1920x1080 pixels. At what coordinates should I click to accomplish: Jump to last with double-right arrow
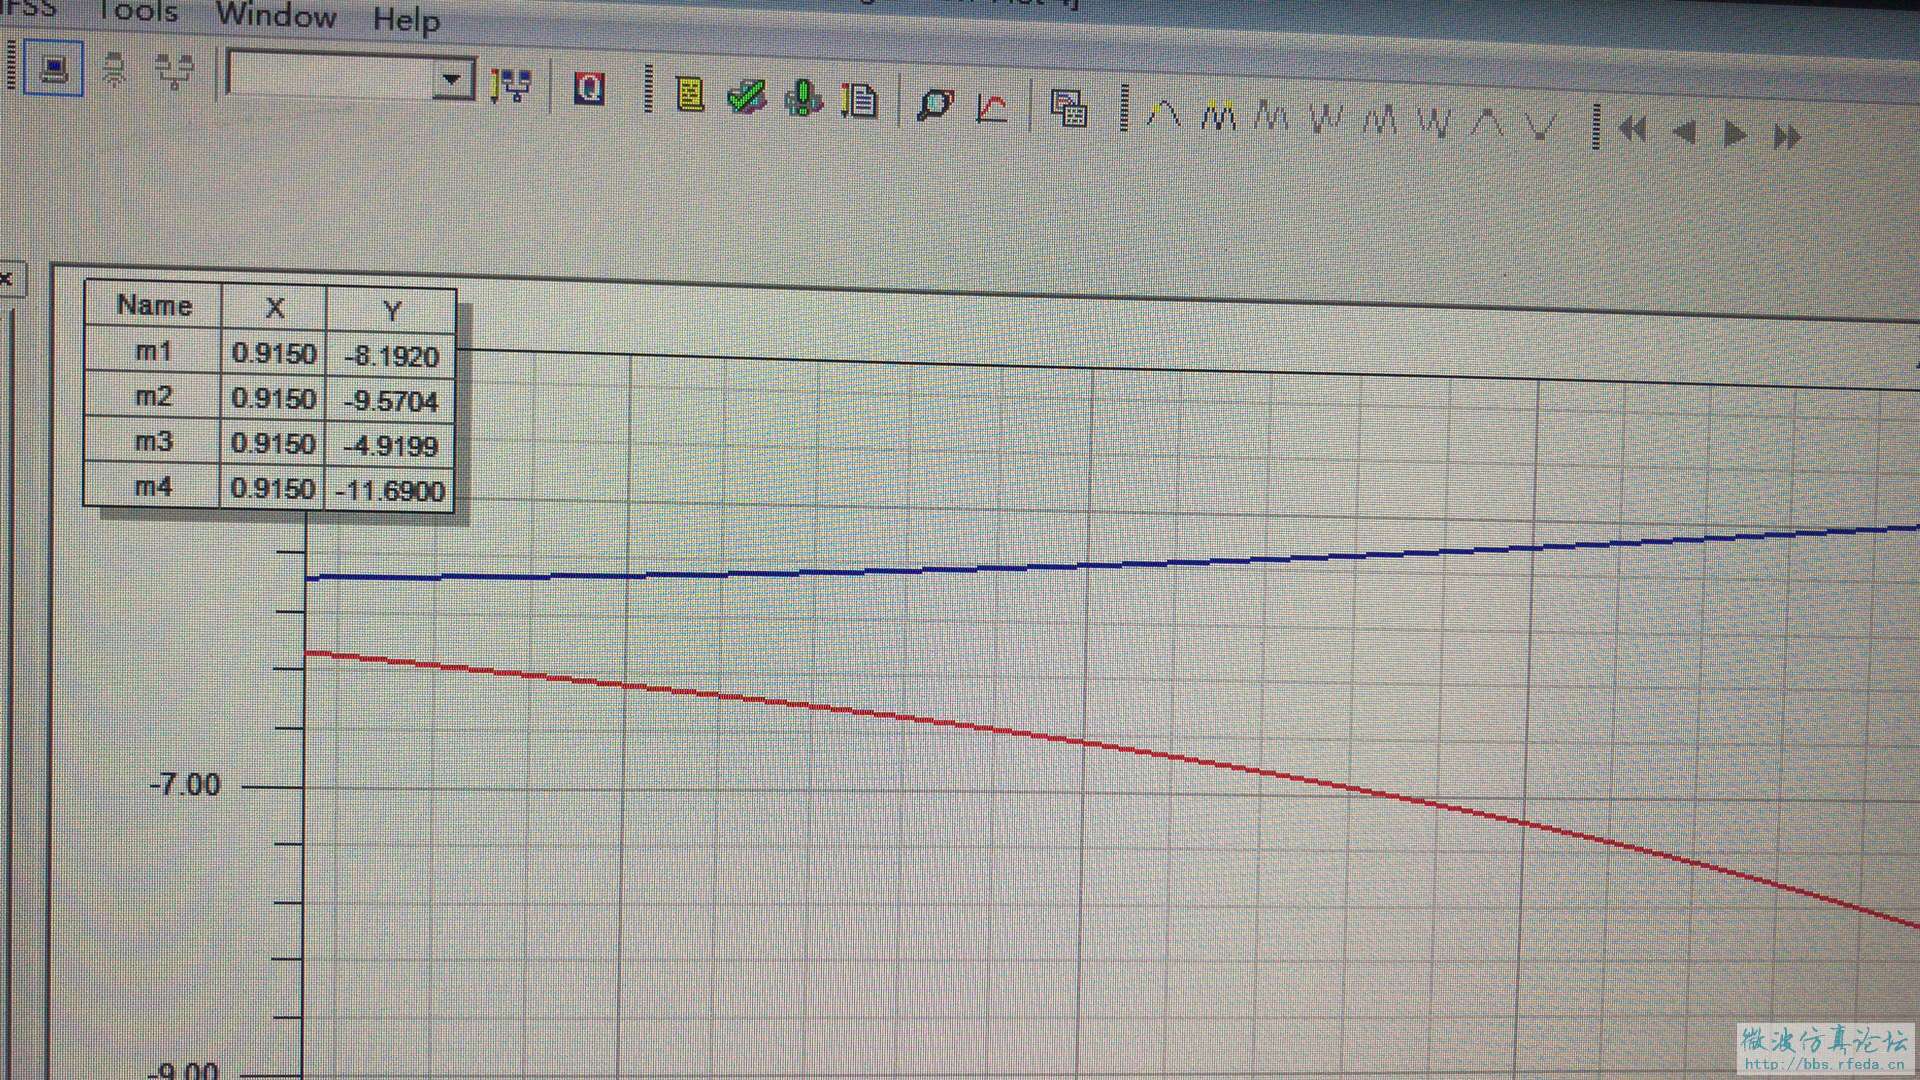1787,136
